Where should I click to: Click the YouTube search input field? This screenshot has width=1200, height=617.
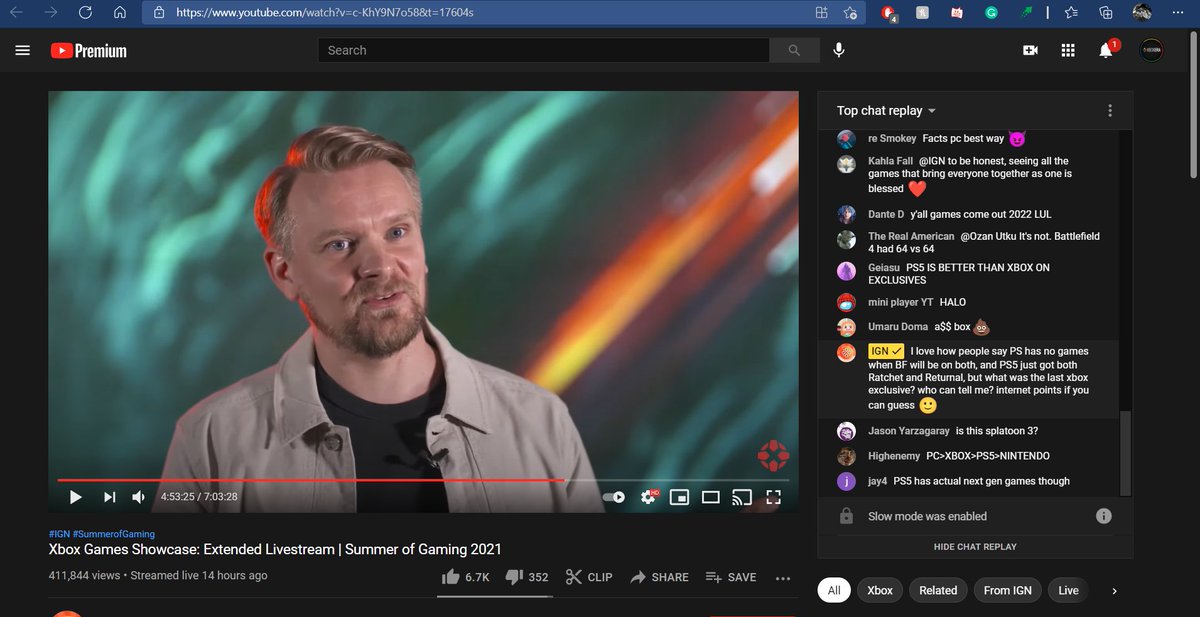(x=544, y=50)
